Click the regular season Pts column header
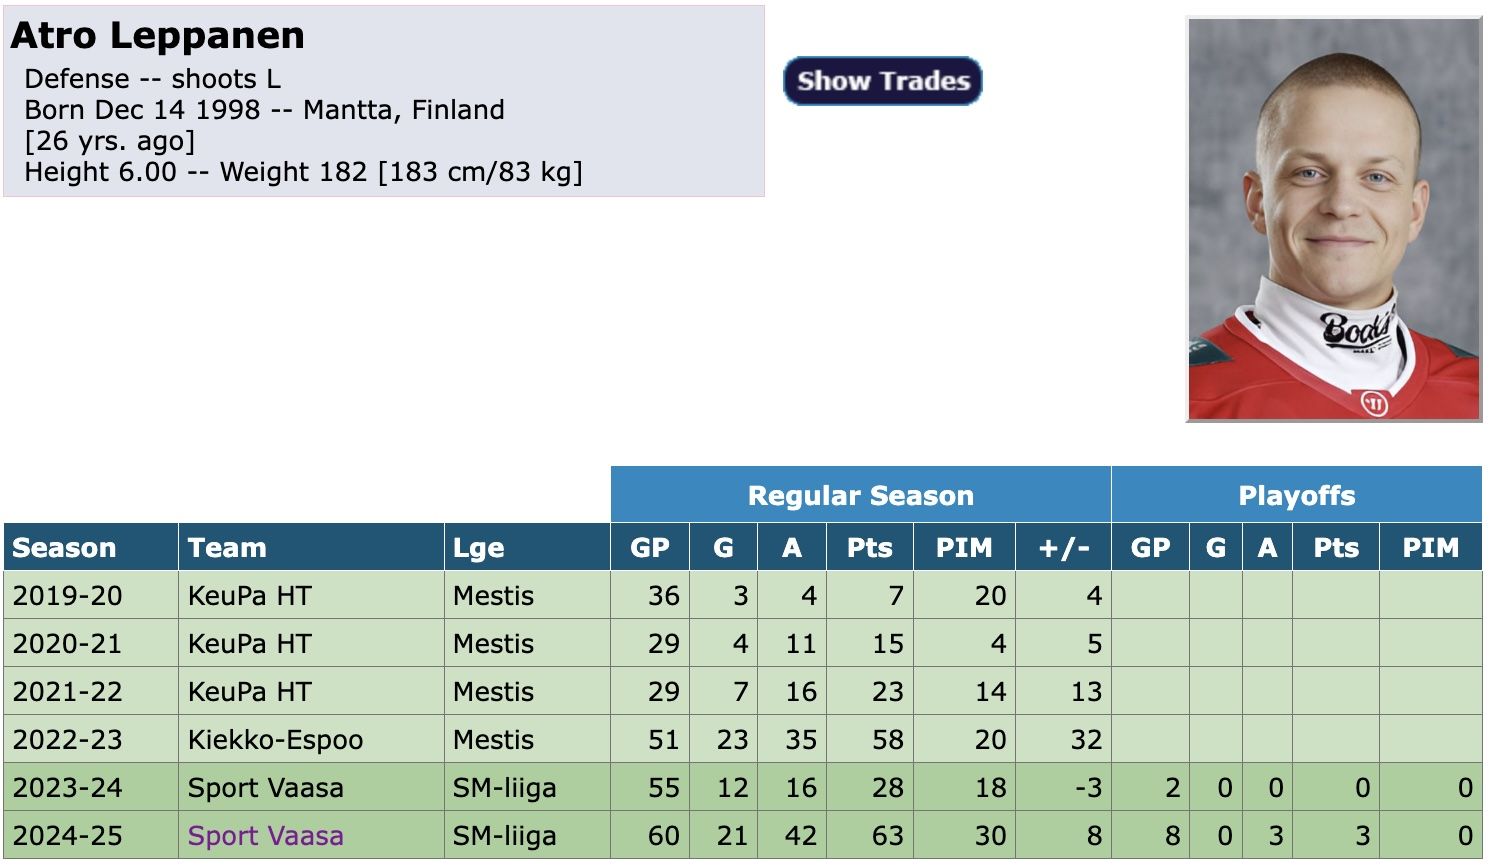This screenshot has width=1490, height=868. coord(869,548)
